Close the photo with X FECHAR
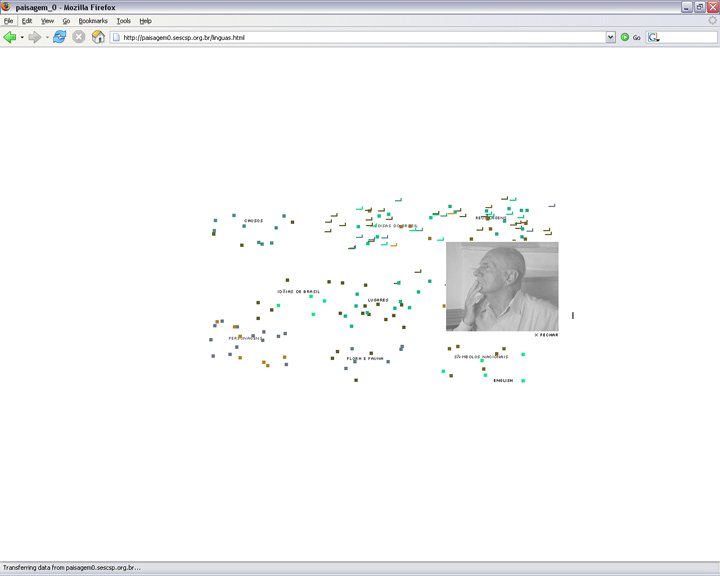 [x=546, y=335]
